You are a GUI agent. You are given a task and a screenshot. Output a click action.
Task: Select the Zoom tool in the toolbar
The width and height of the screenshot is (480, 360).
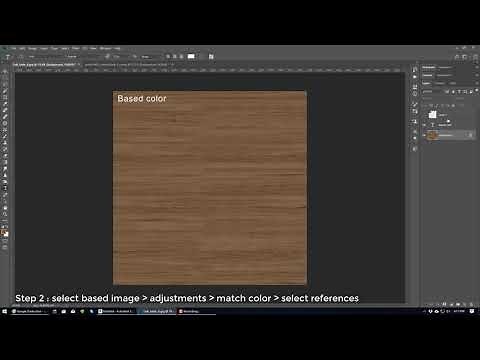5,214
